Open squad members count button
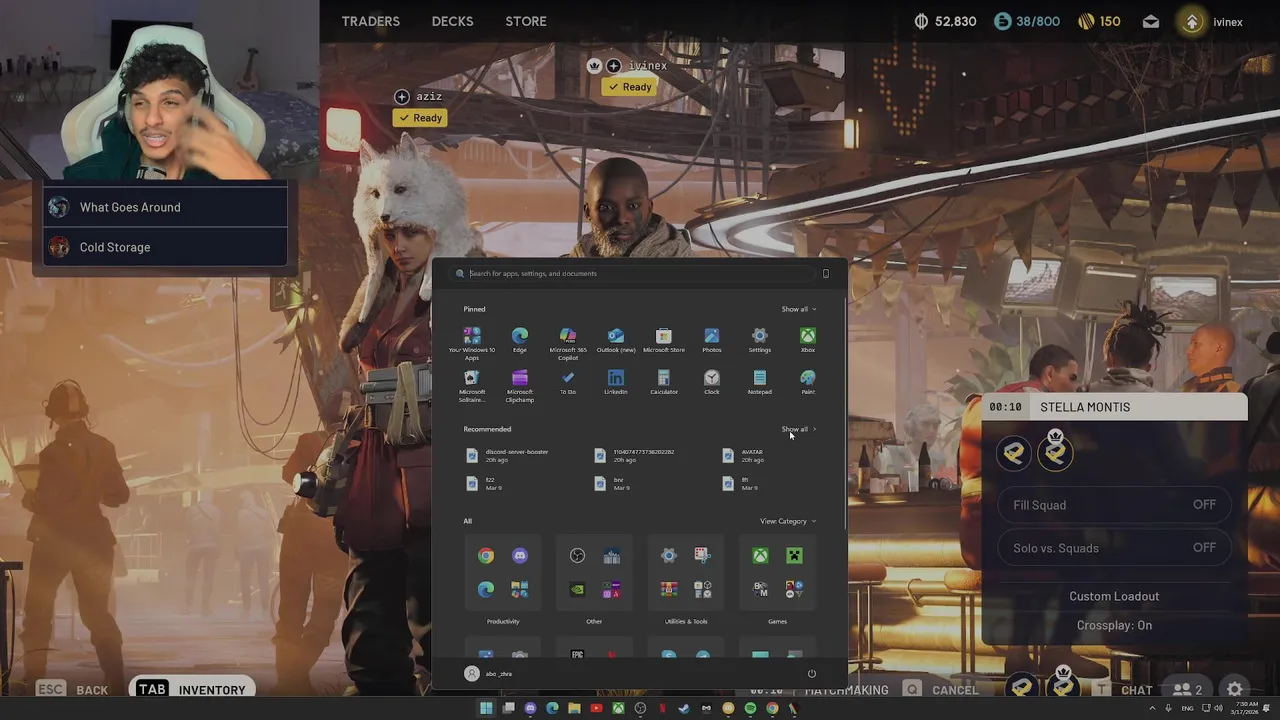 point(1187,690)
